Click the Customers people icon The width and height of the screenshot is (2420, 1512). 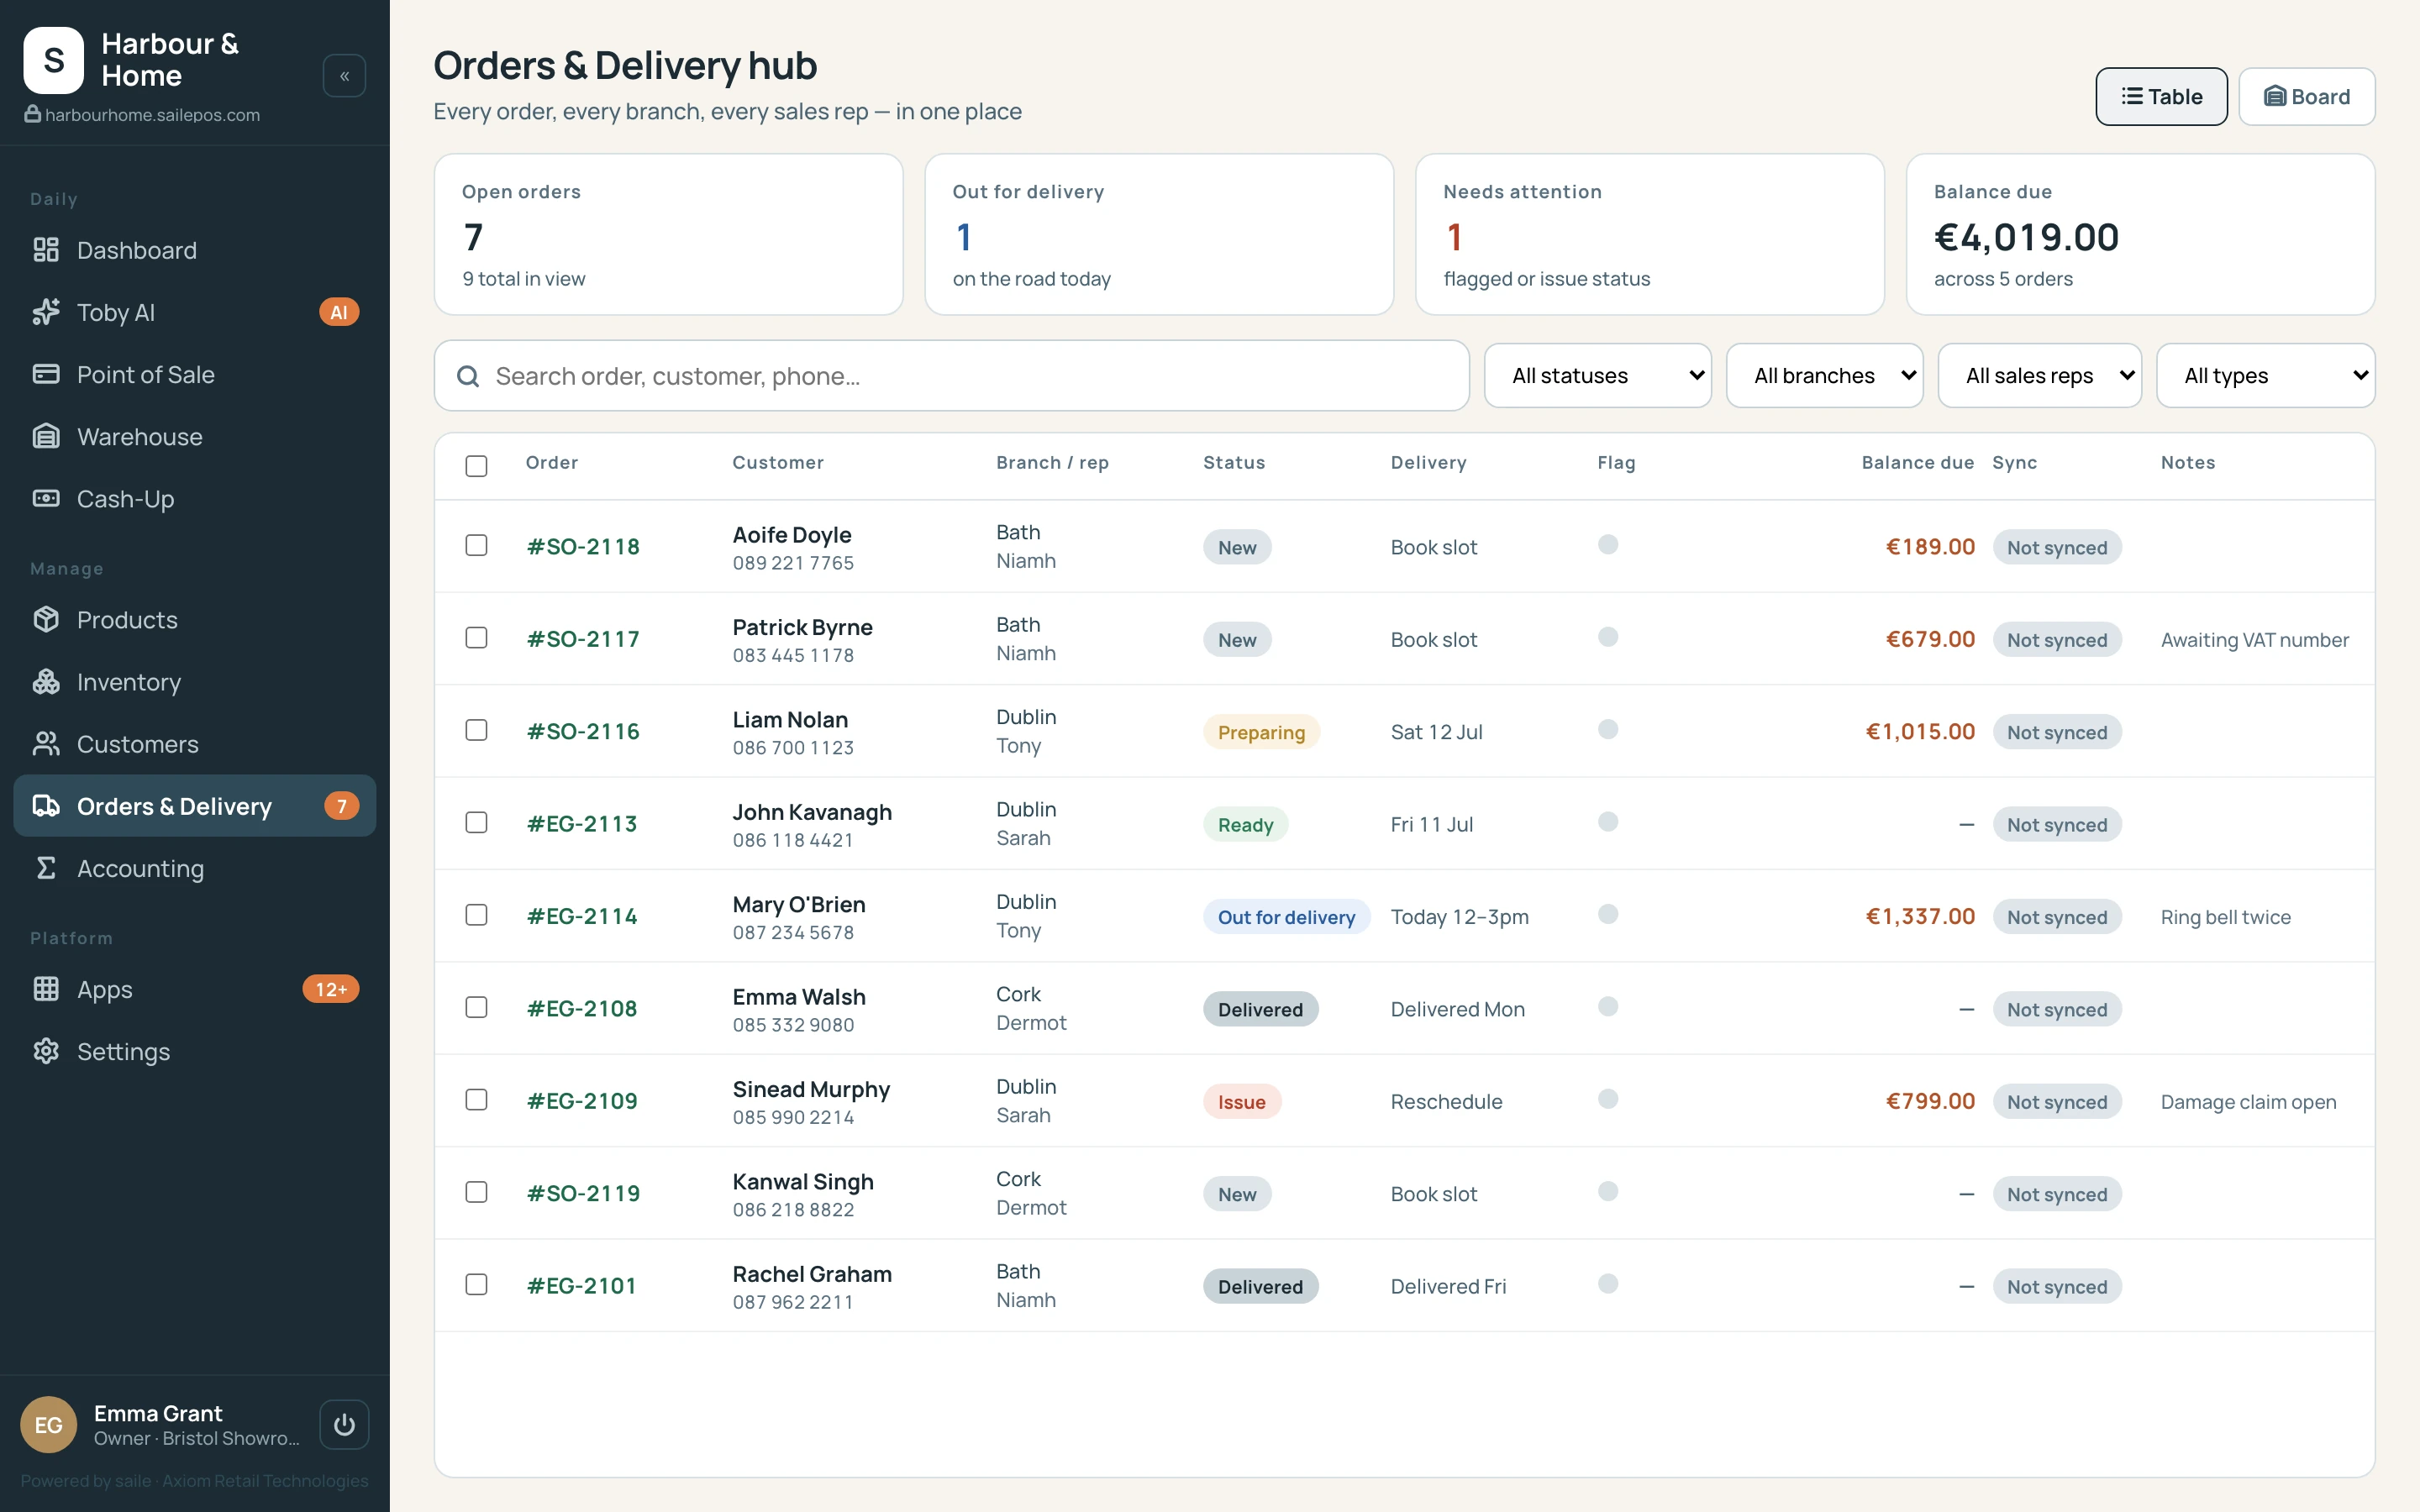(46, 743)
